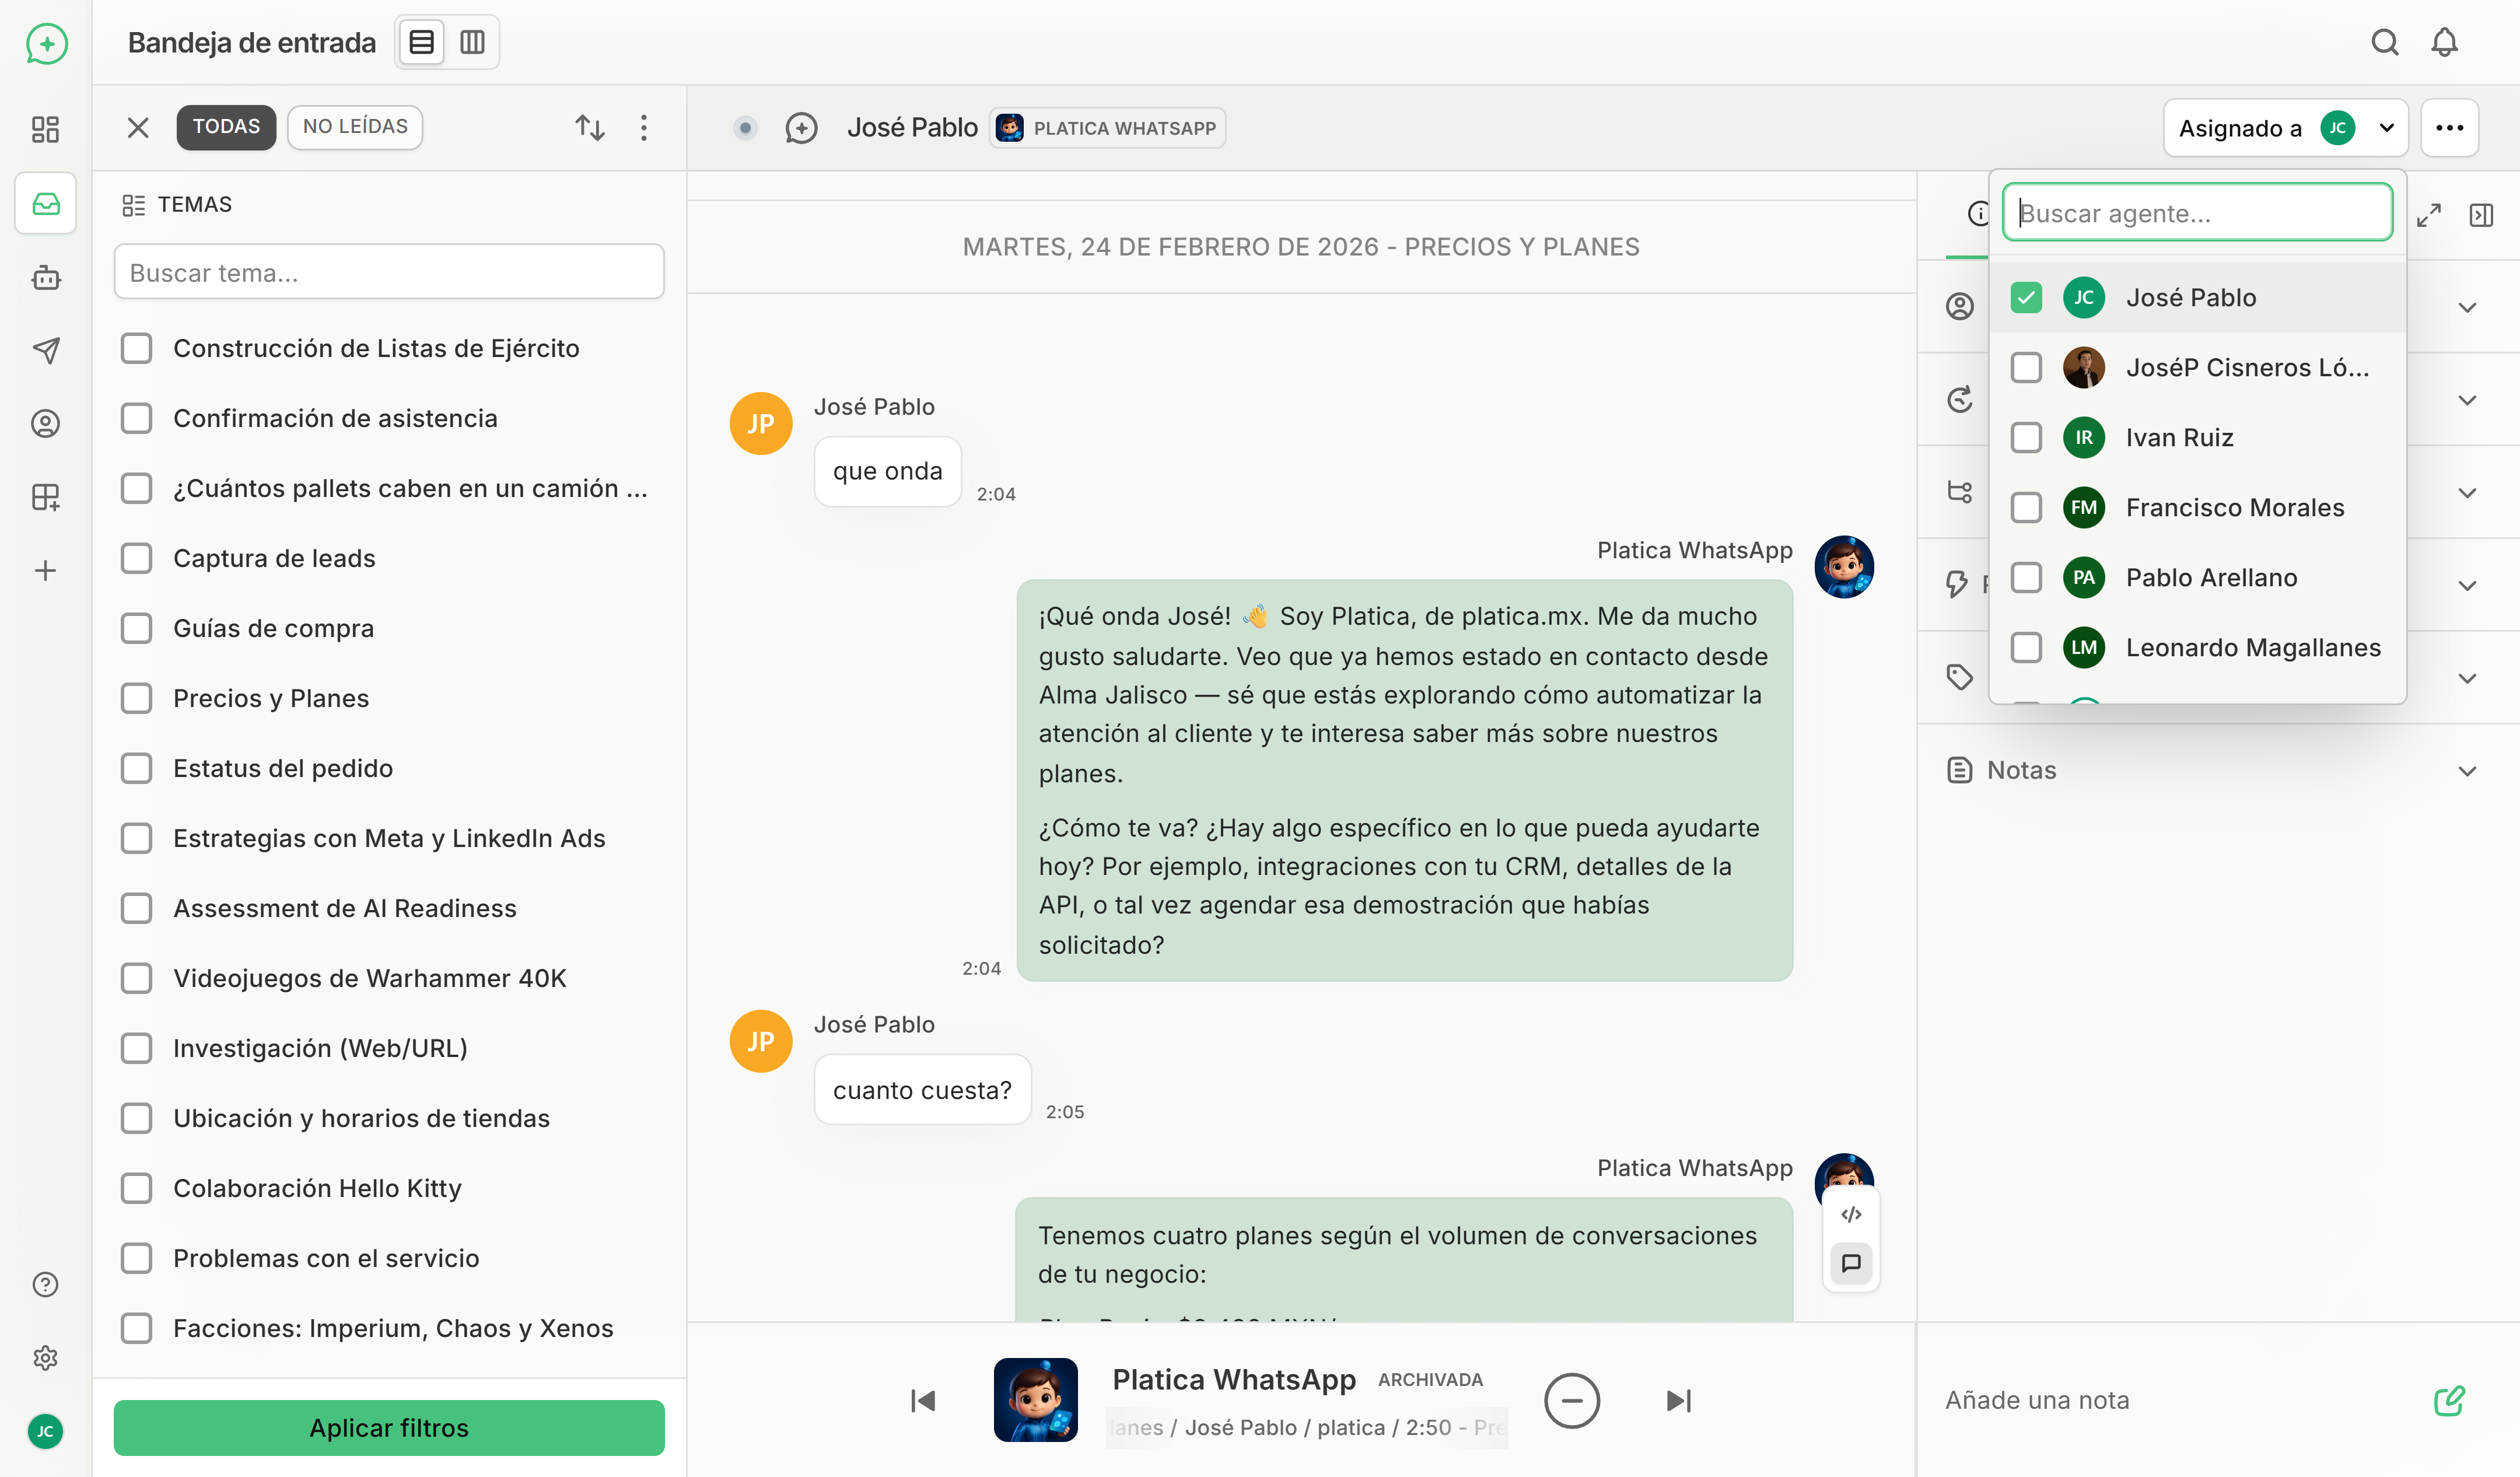Click the code snippet icon on the message
Viewport: 2520px width, 1477px height.
click(1851, 1215)
